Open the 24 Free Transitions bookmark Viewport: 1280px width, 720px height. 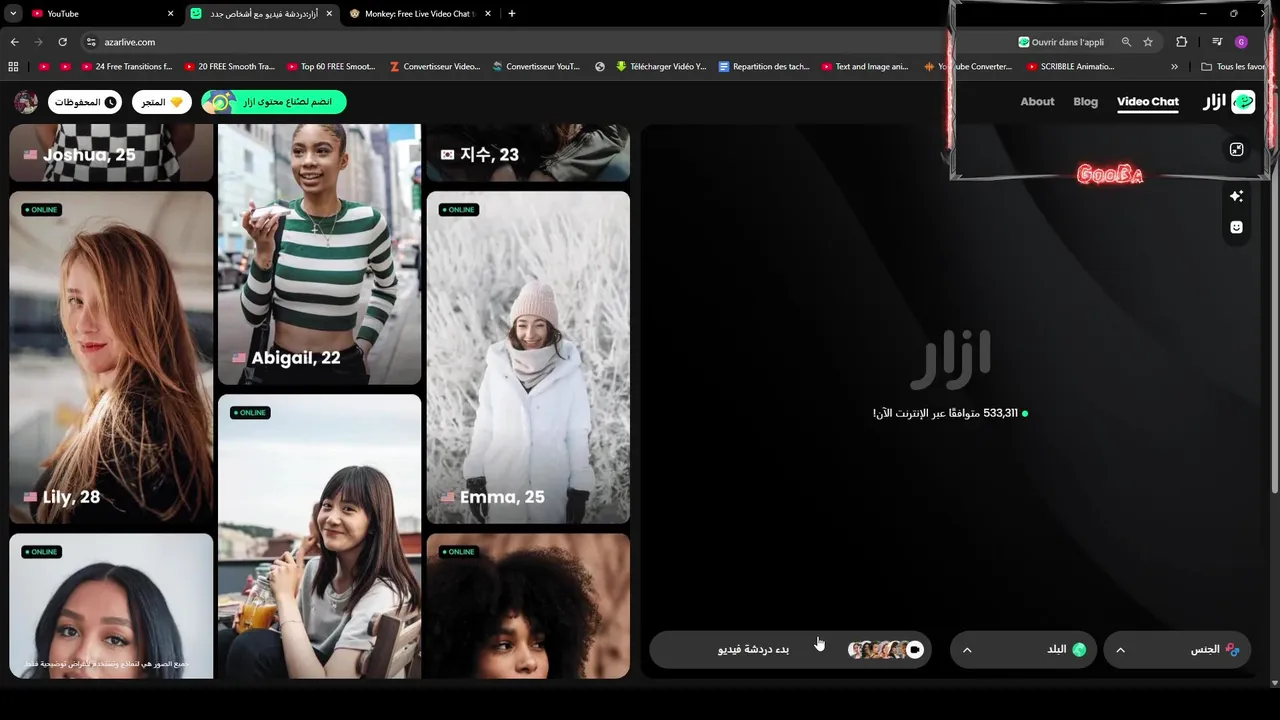click(x=126, y=67)
